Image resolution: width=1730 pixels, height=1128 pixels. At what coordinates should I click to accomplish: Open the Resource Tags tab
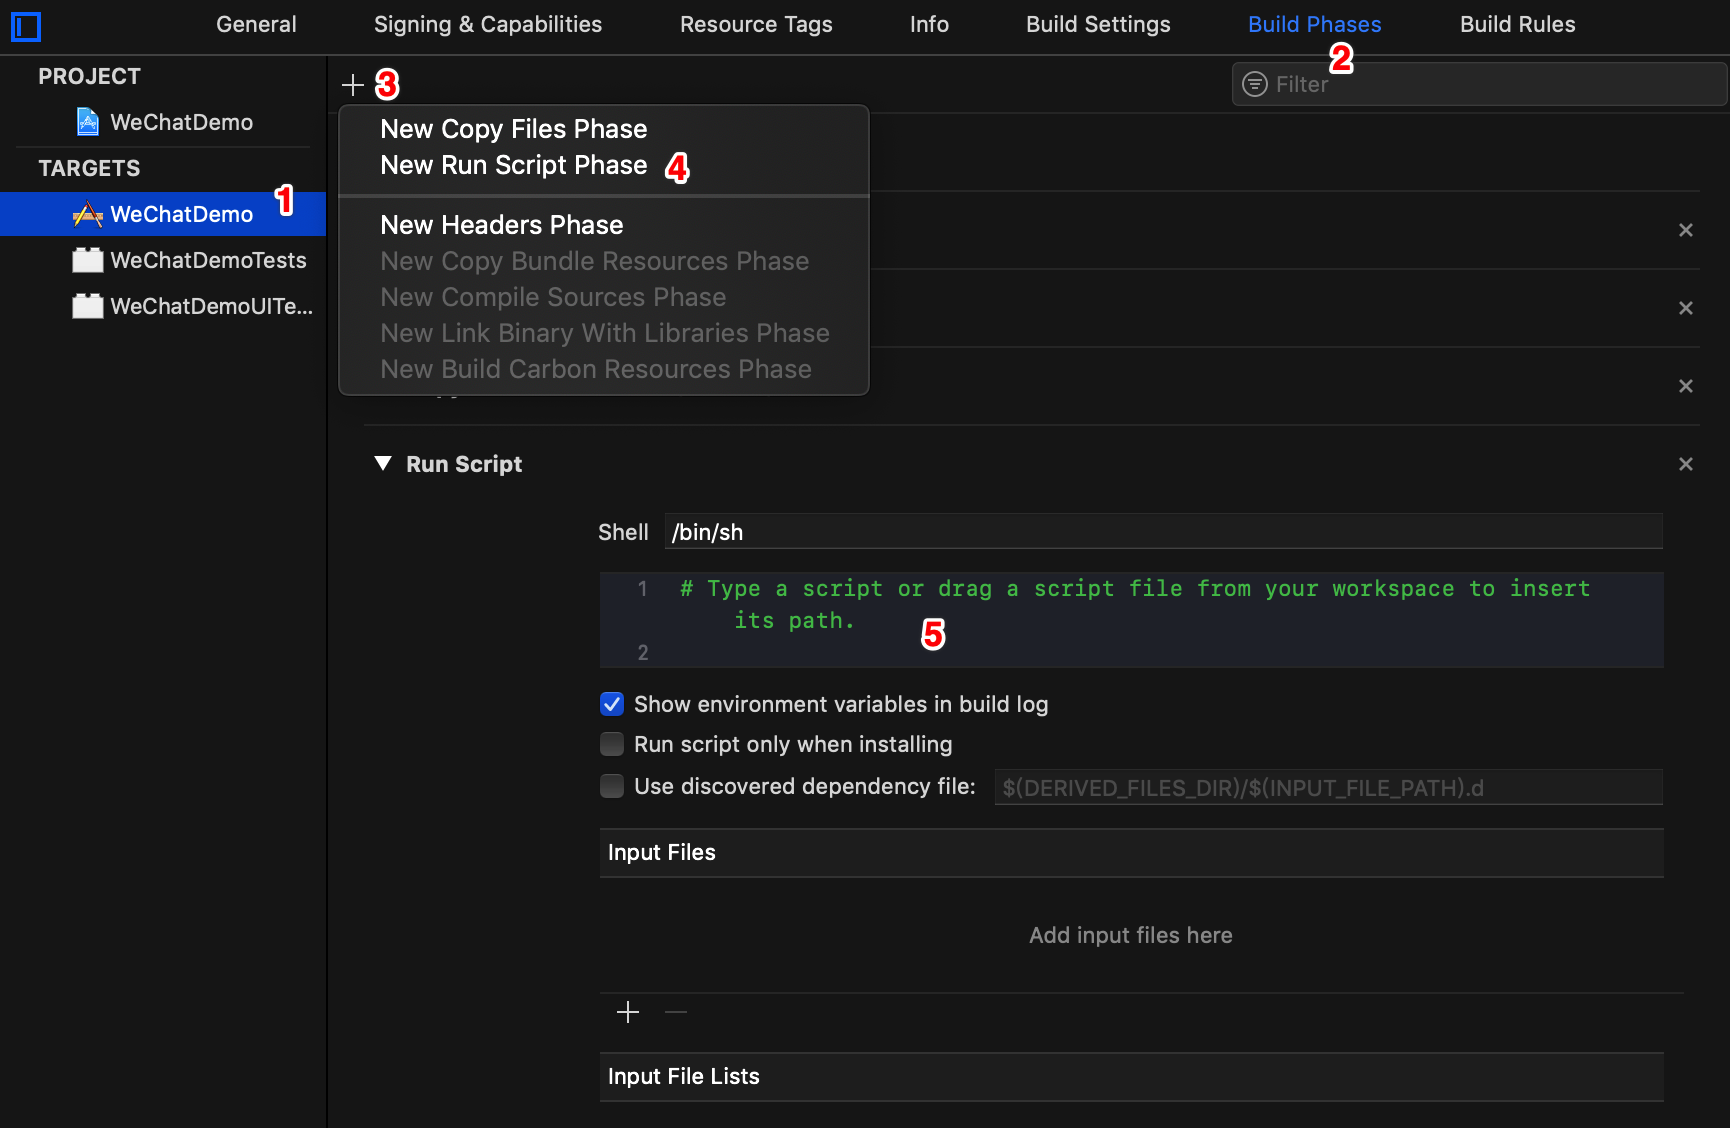pyautogui.click(x=756, y=24)
